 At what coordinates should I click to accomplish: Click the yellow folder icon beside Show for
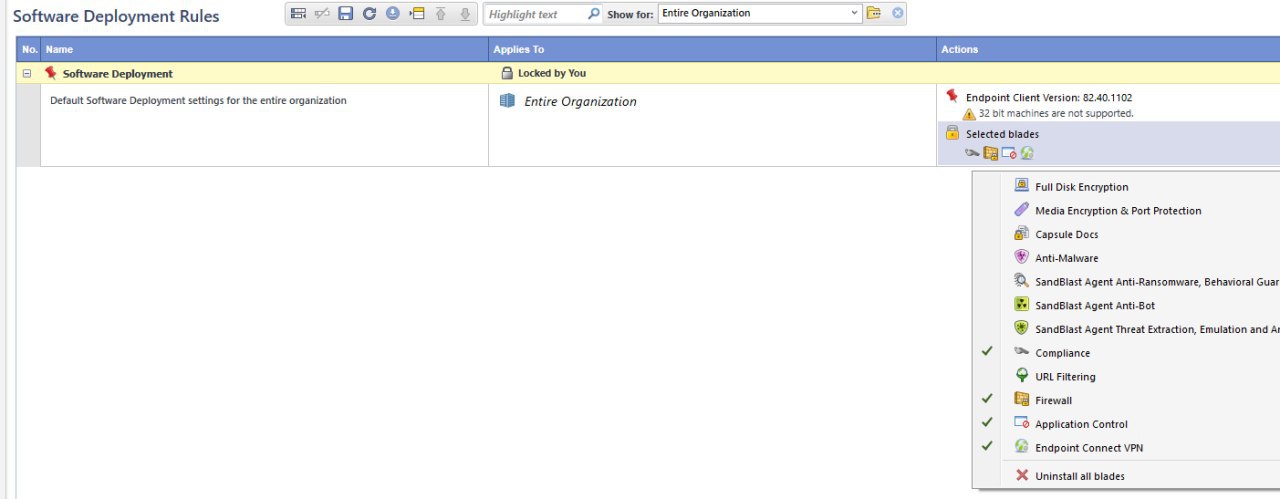pos(874,13)
